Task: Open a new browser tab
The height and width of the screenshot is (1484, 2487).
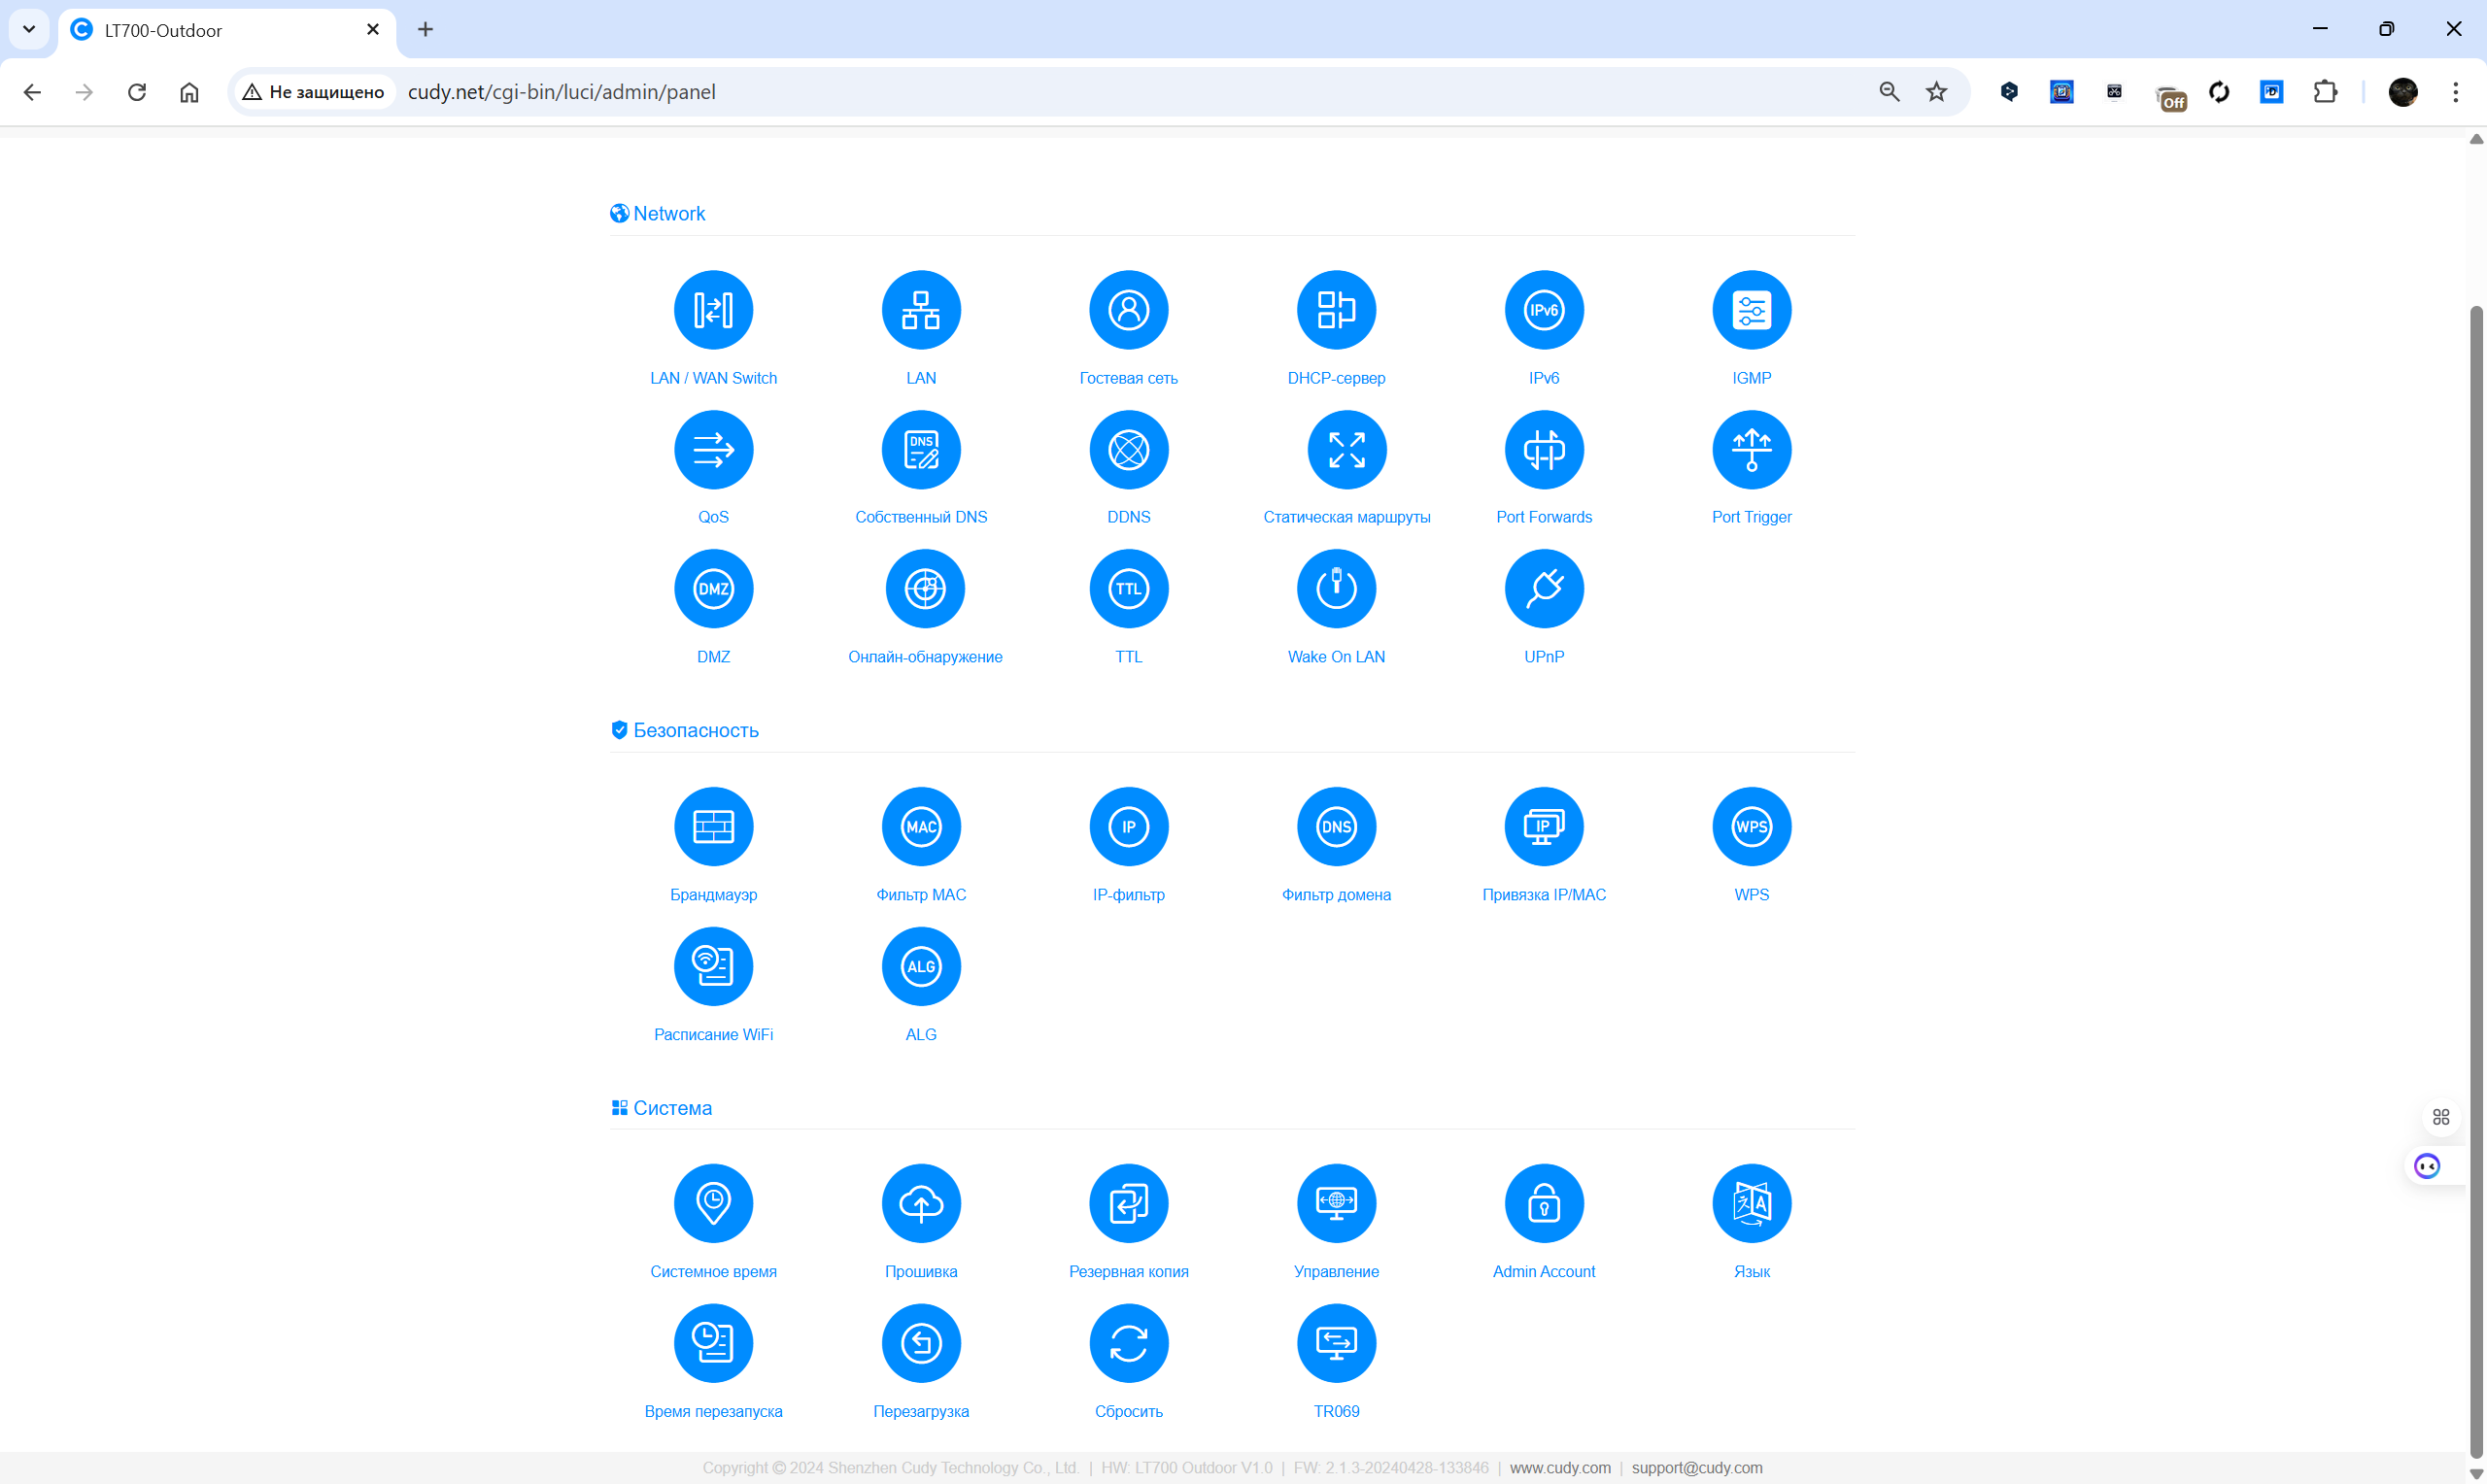Action: pos(425,29)
